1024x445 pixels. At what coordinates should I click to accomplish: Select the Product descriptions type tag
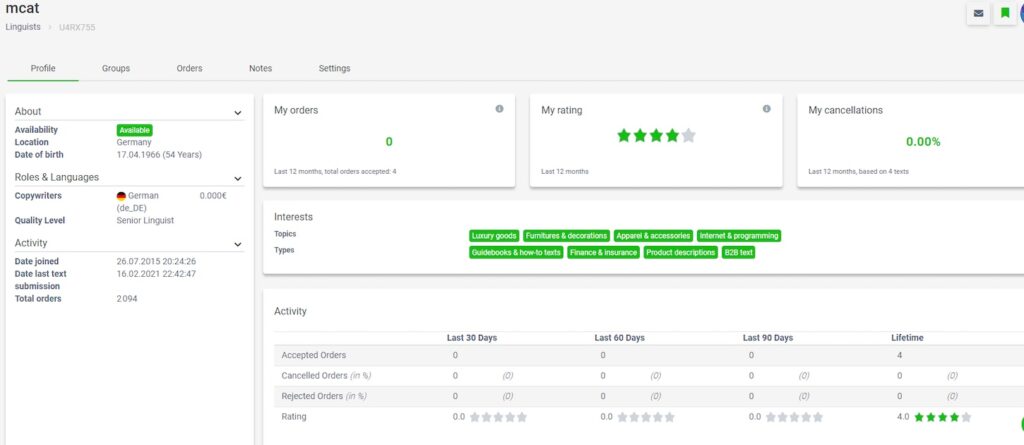680,253
